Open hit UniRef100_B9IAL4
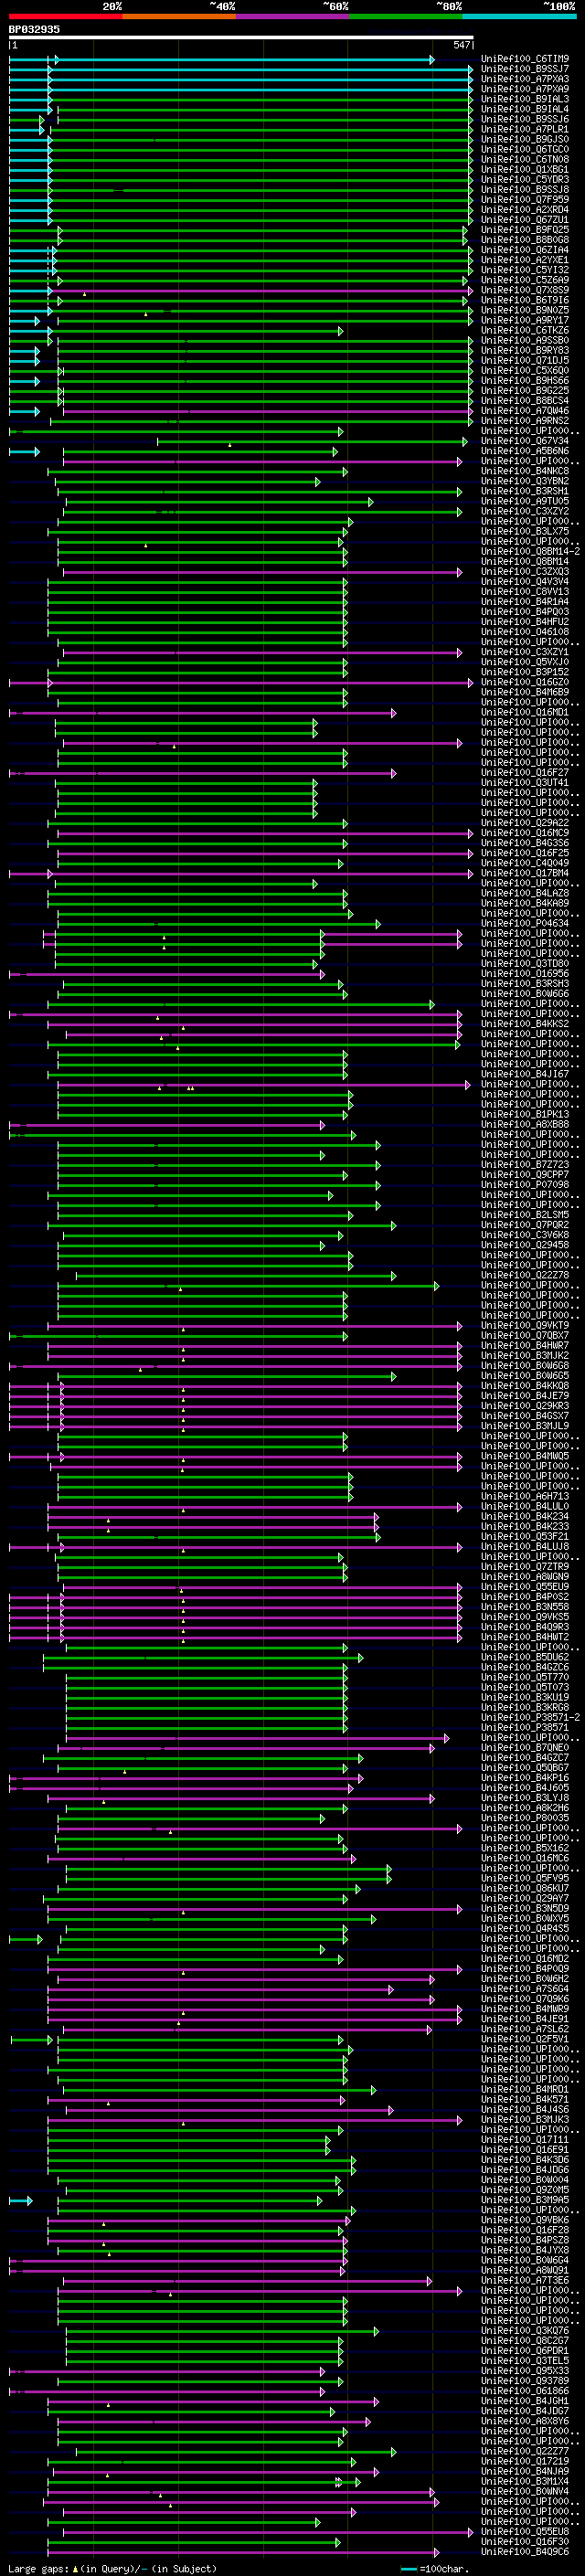Viewport: 585px width, 2576px height. click(x=525, y=109)
